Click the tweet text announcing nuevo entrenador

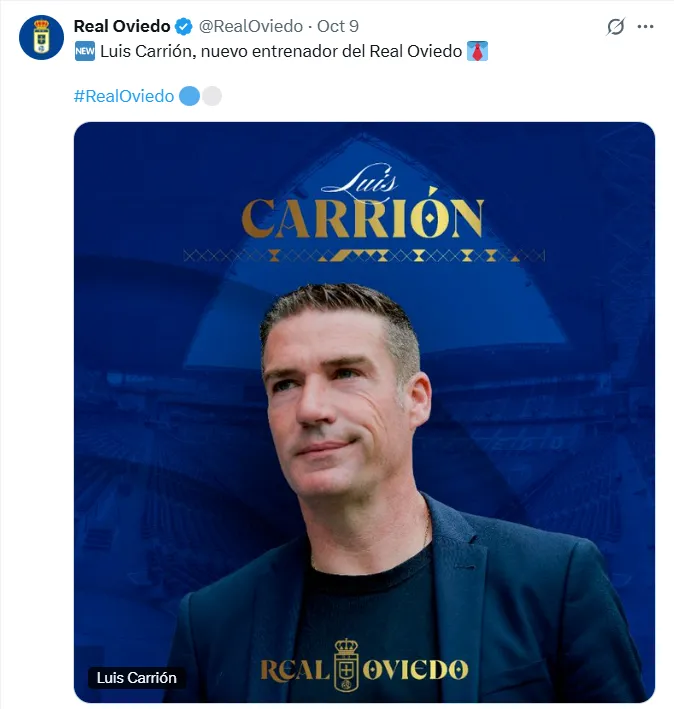[280, 51]
